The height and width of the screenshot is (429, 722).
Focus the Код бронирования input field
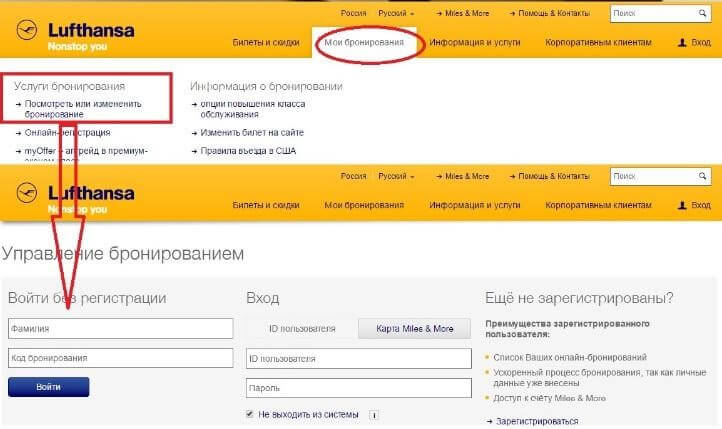121,358
